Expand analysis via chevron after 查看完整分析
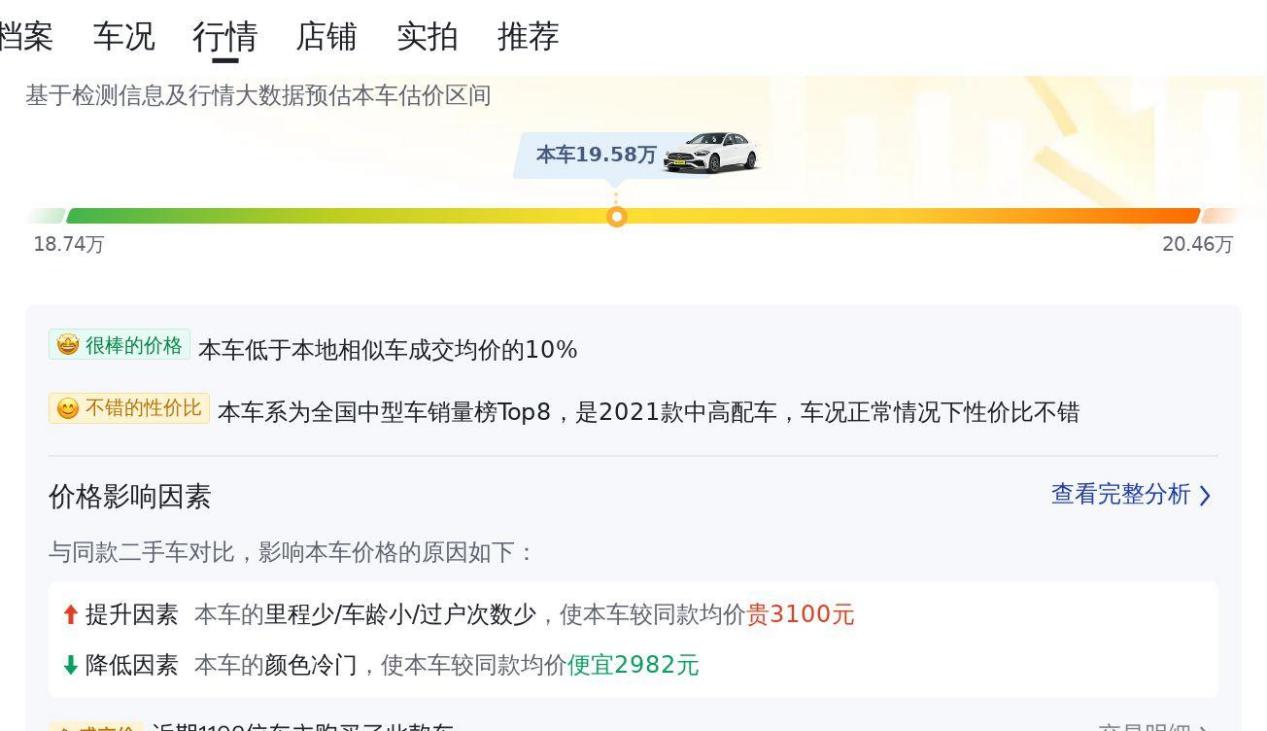The height and width of the screenshot is (731, 1267). click(x=1205, y=495)
